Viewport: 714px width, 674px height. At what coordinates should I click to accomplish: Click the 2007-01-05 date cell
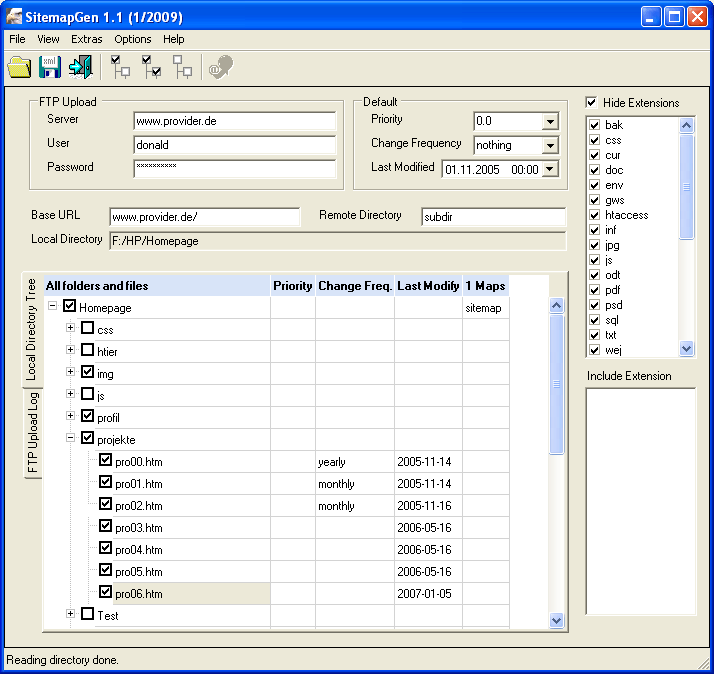click(428, 593)
